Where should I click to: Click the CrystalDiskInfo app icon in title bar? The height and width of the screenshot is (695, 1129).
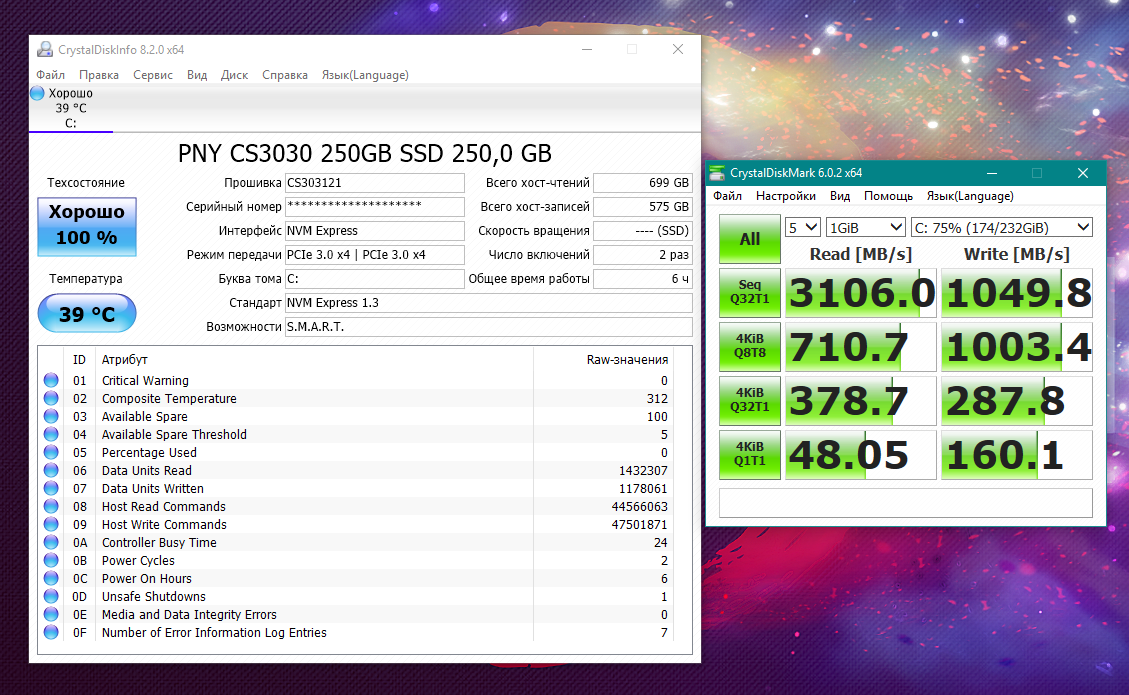click(45, 49)
